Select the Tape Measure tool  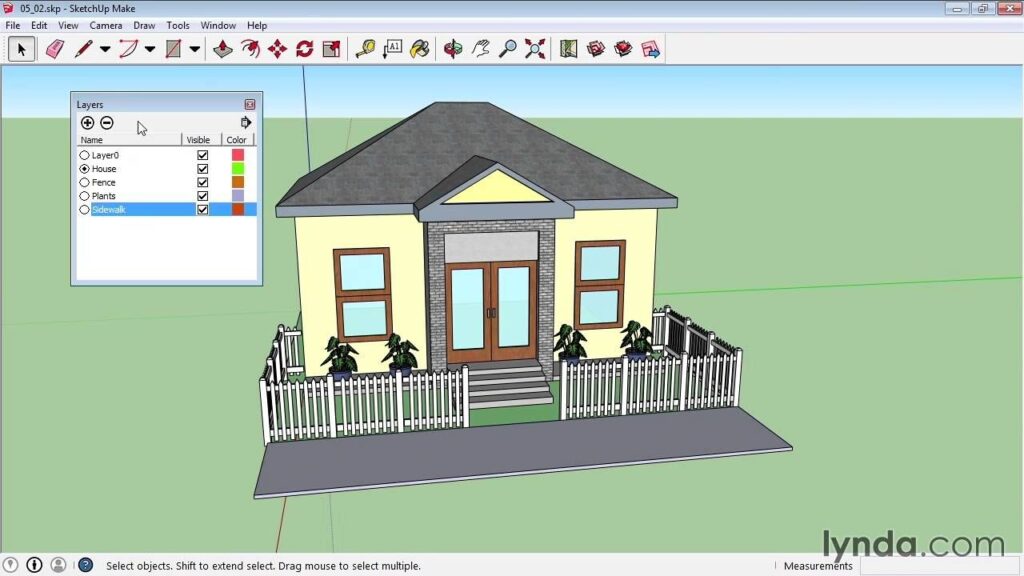(364, 47)
